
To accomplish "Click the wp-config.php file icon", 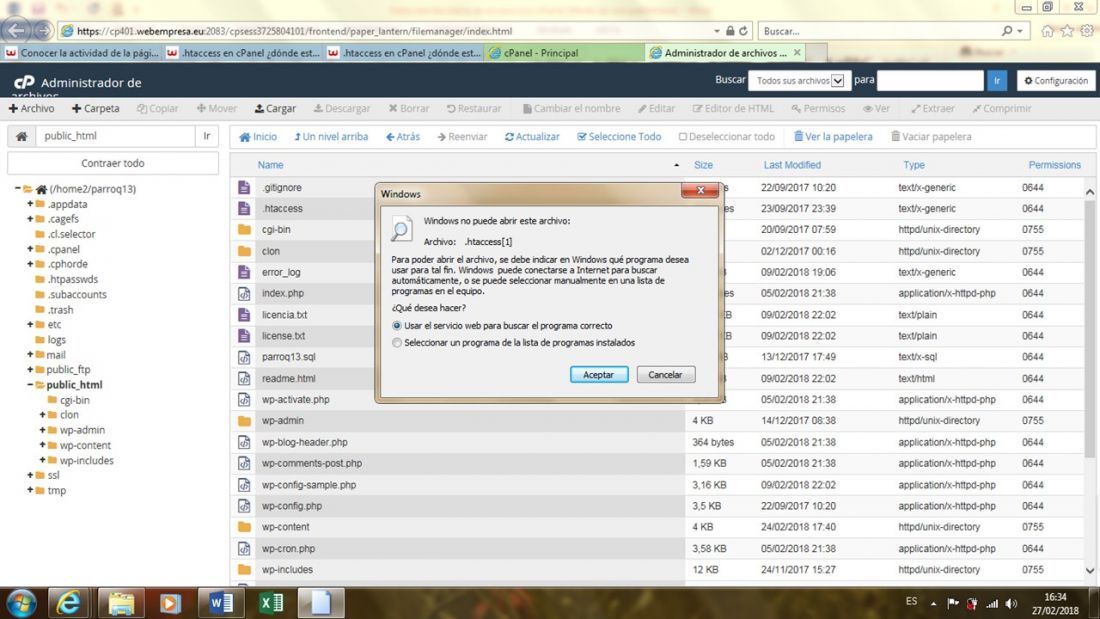I will pyautogui.click(x=244, y=506).
